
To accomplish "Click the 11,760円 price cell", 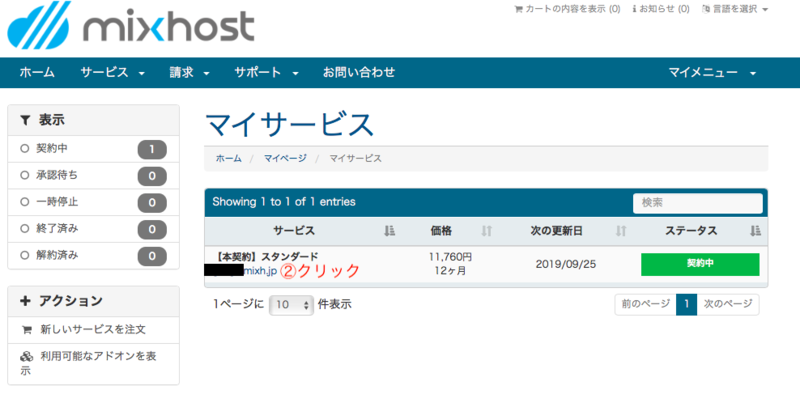I will (451, 257).
